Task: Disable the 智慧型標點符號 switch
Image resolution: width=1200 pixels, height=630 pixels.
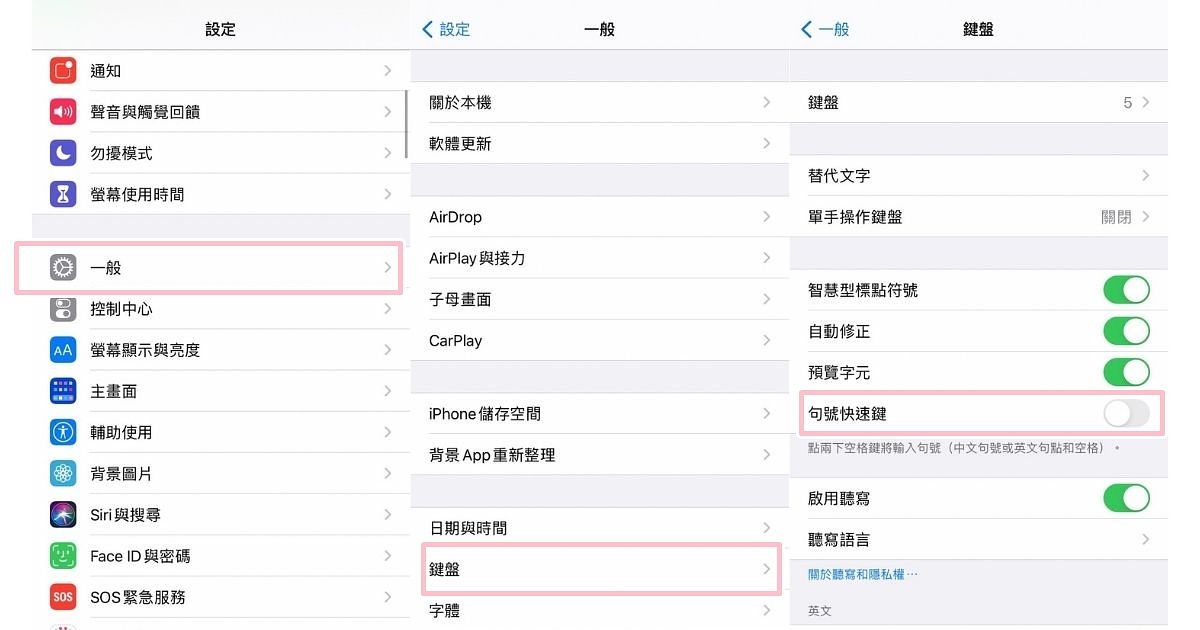Action: 1126,290
